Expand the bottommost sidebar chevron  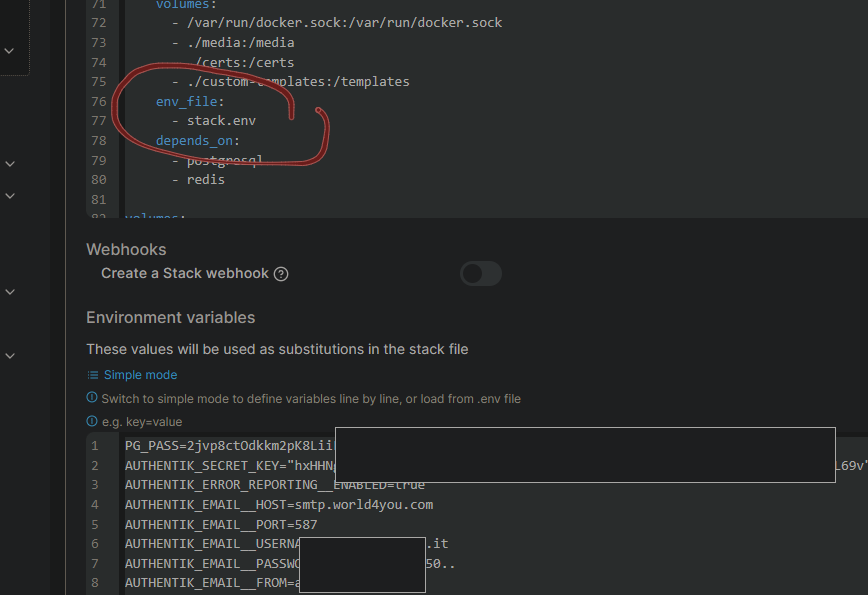pos(10,355)
